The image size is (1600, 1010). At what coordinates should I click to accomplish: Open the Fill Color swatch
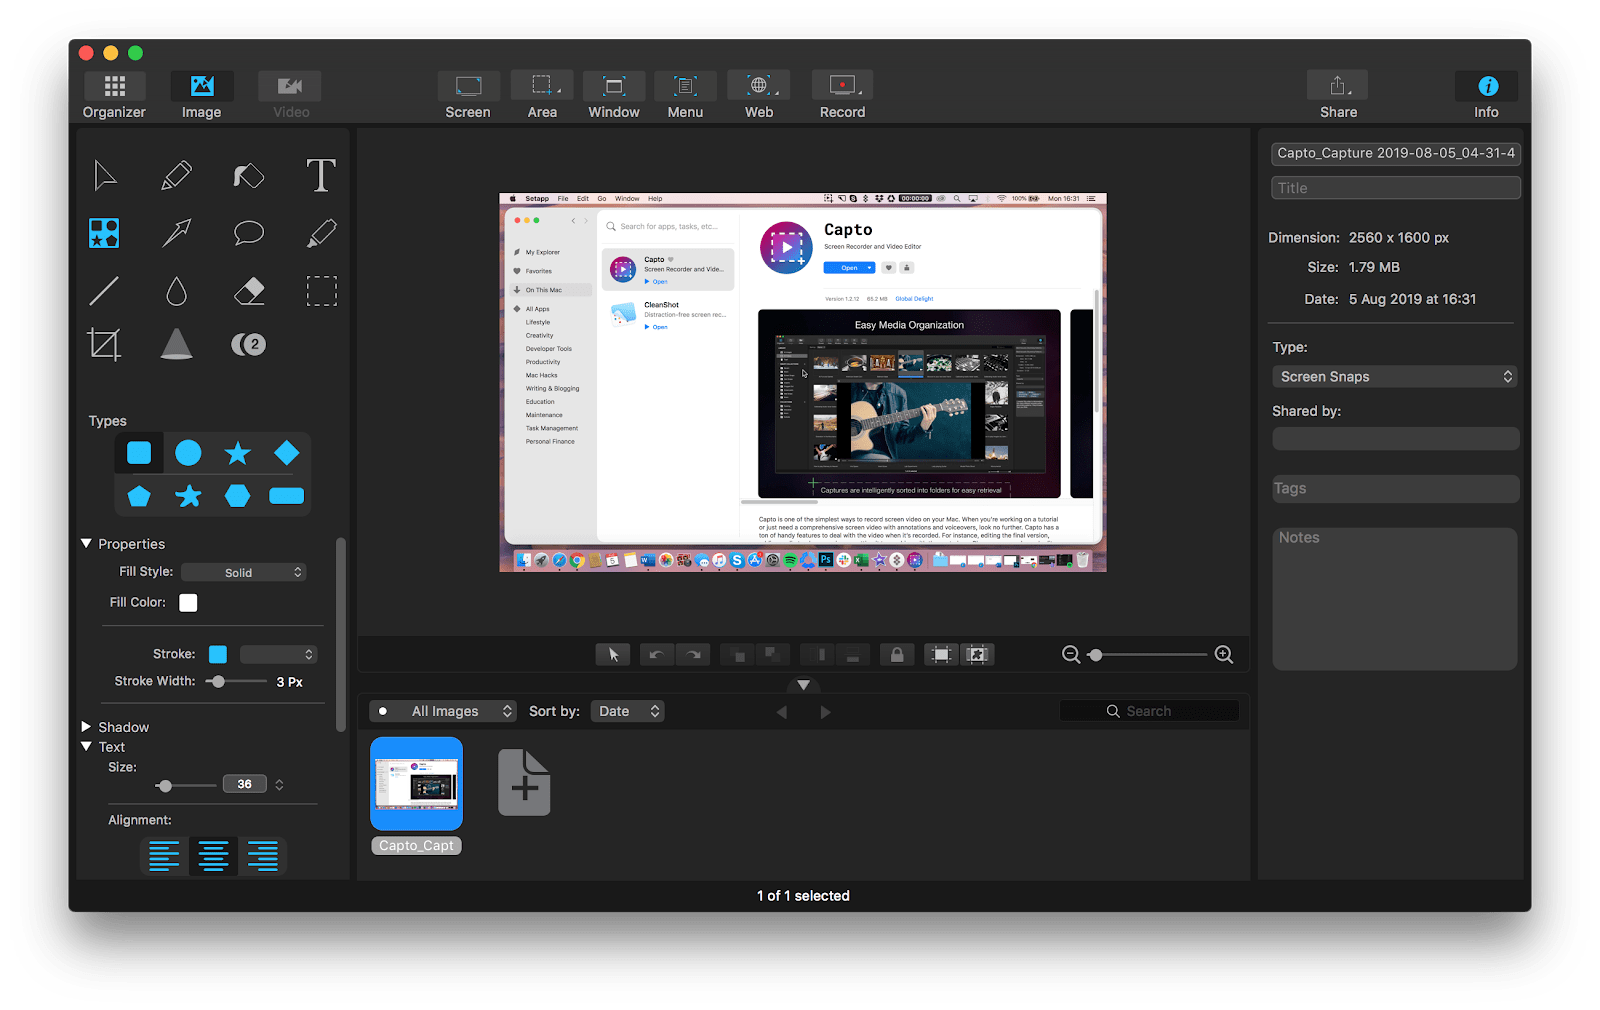pos(188,602)
